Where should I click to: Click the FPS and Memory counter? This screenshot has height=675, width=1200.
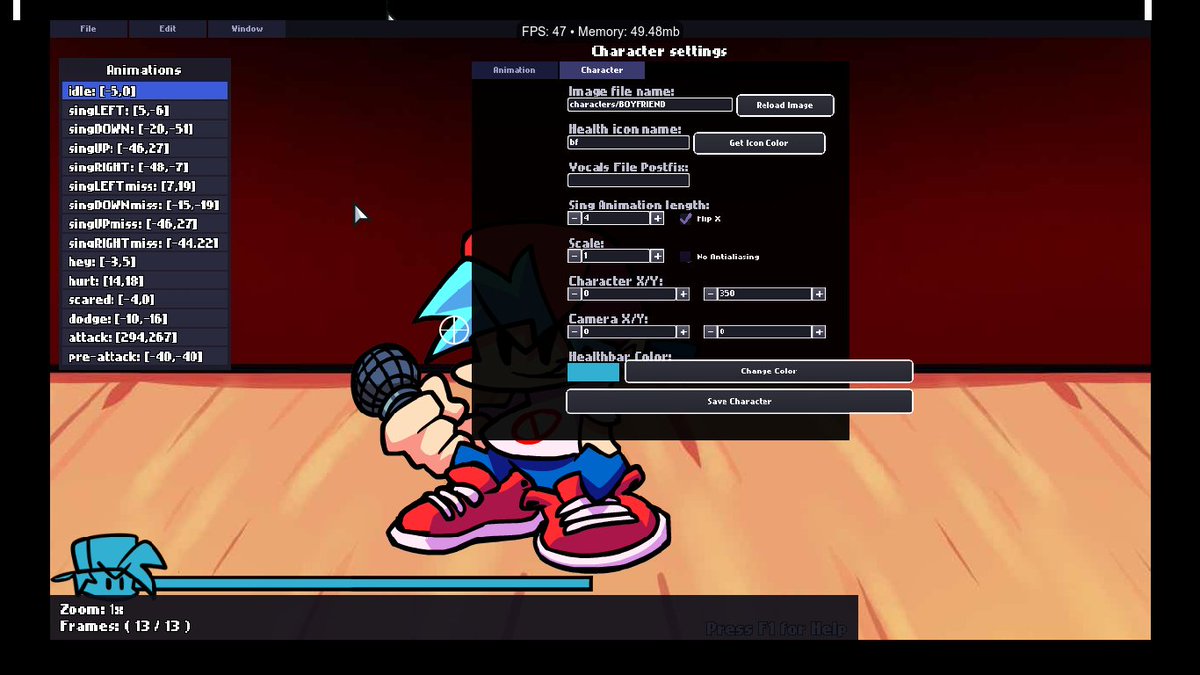coord(601,32)
